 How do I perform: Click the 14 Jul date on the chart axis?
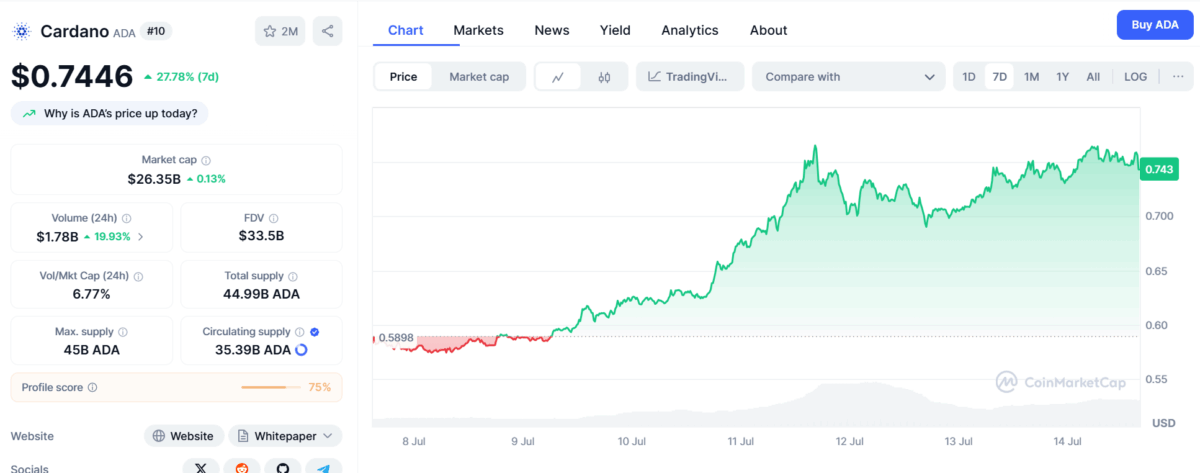[x=1069, y=440]
